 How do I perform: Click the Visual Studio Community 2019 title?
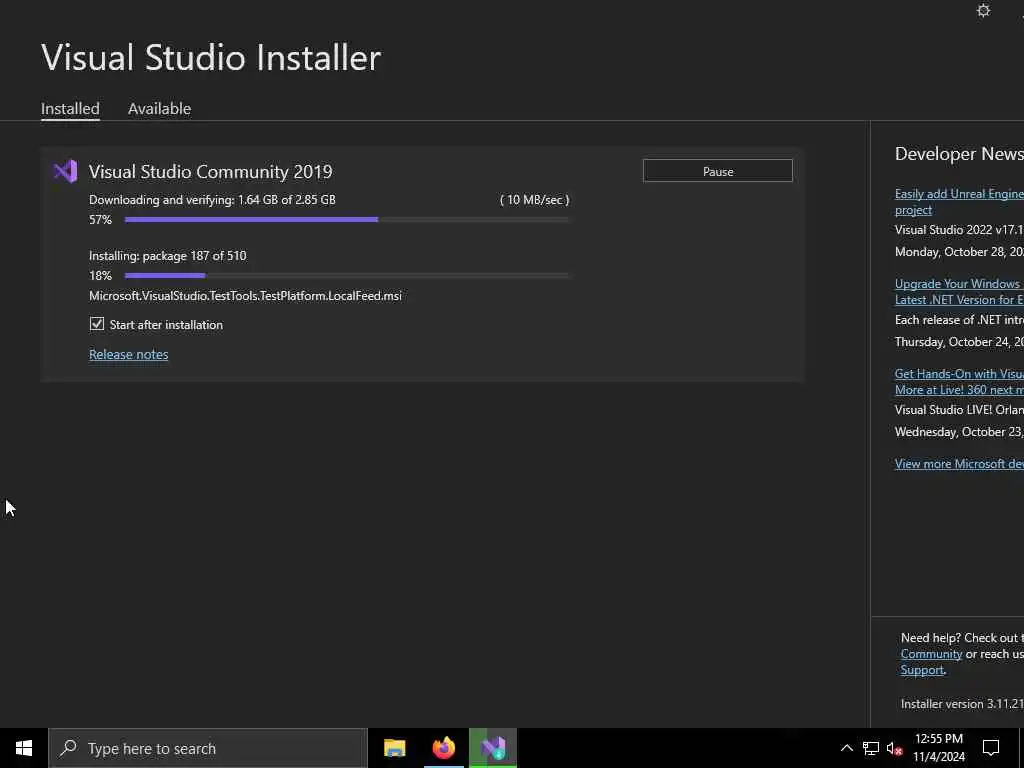210,172
